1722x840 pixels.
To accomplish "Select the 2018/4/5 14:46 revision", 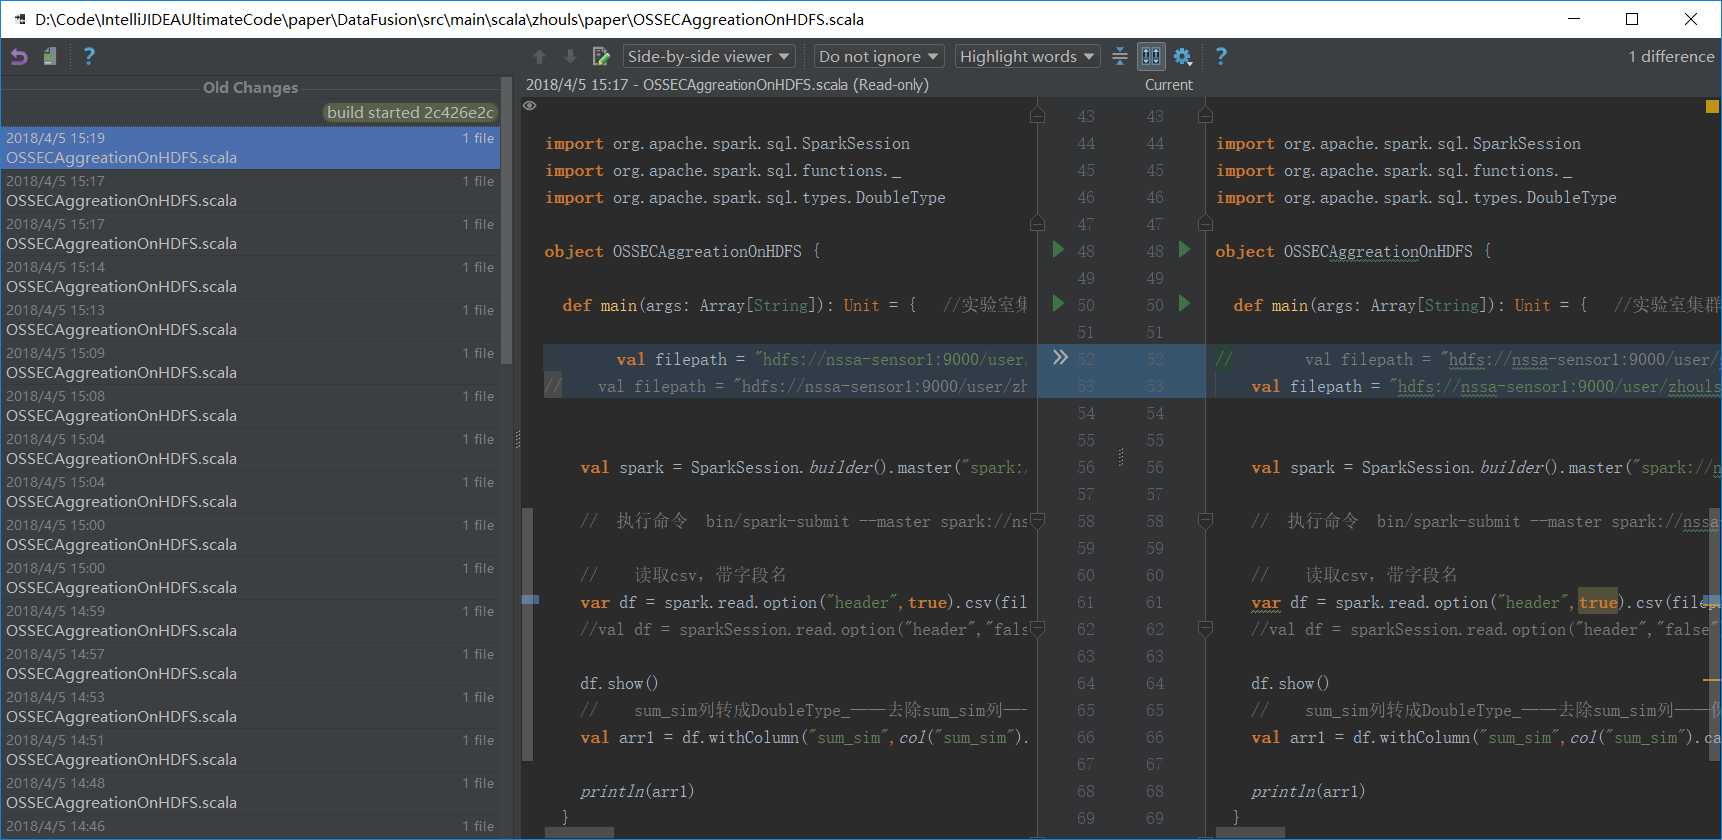I will (x=250, y=827).
